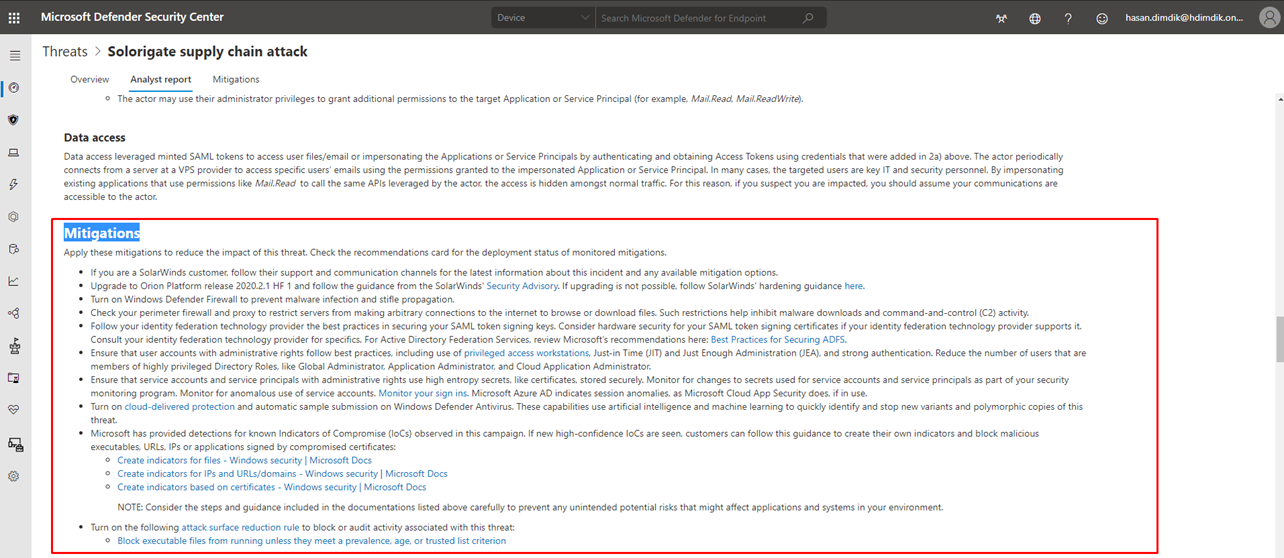Open Settings gear icon in sidebar
The width and height of the screenshot is (1284, 558).
[x=14, y=476]
